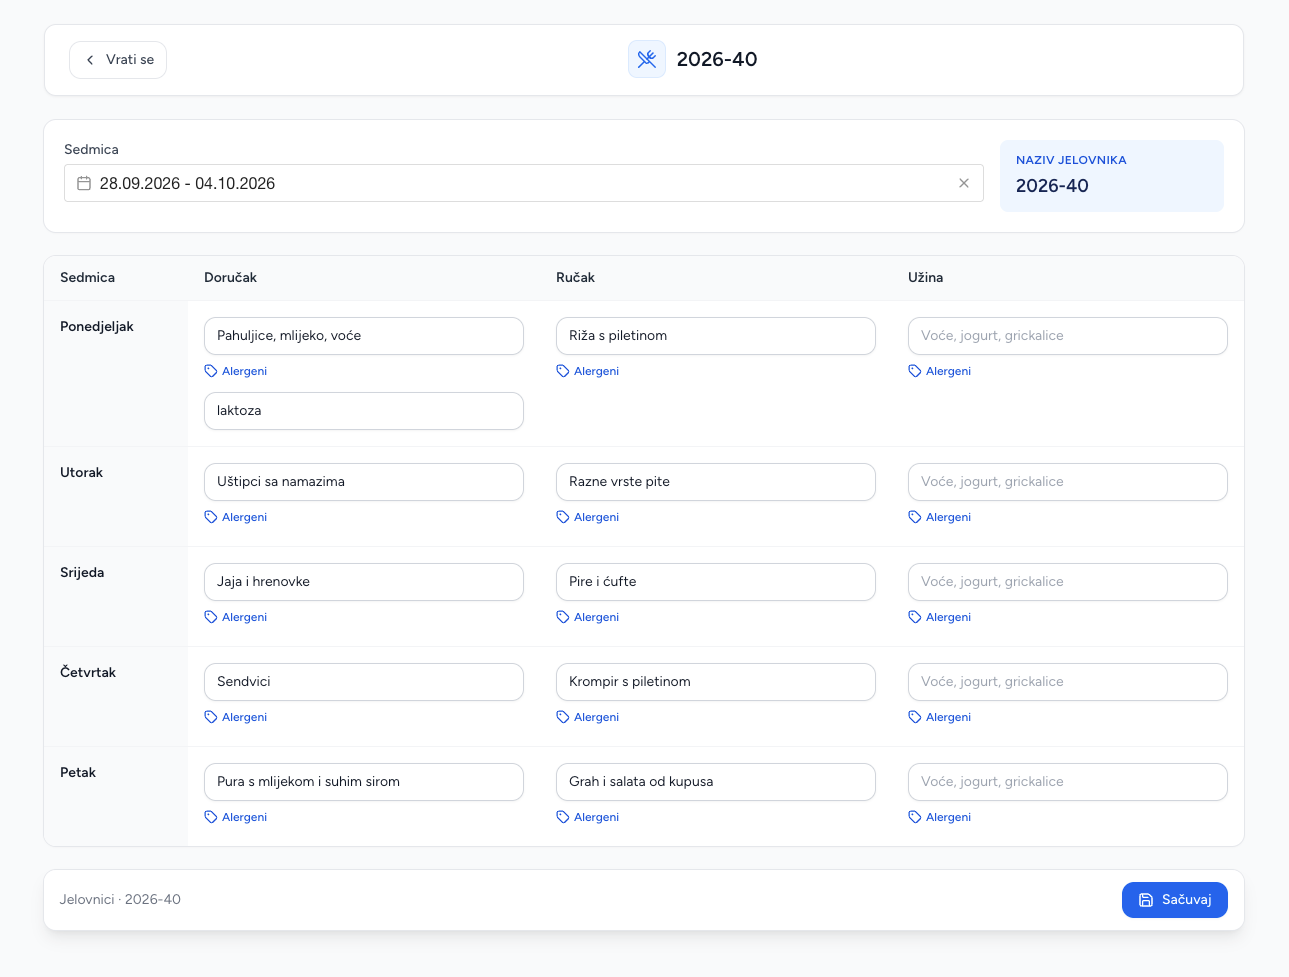The width and height of the screenshot is (1289, 977).
Task: Edit the Uštipci sa namazima field
Action: pyautogui.click(x=364, y=482)
